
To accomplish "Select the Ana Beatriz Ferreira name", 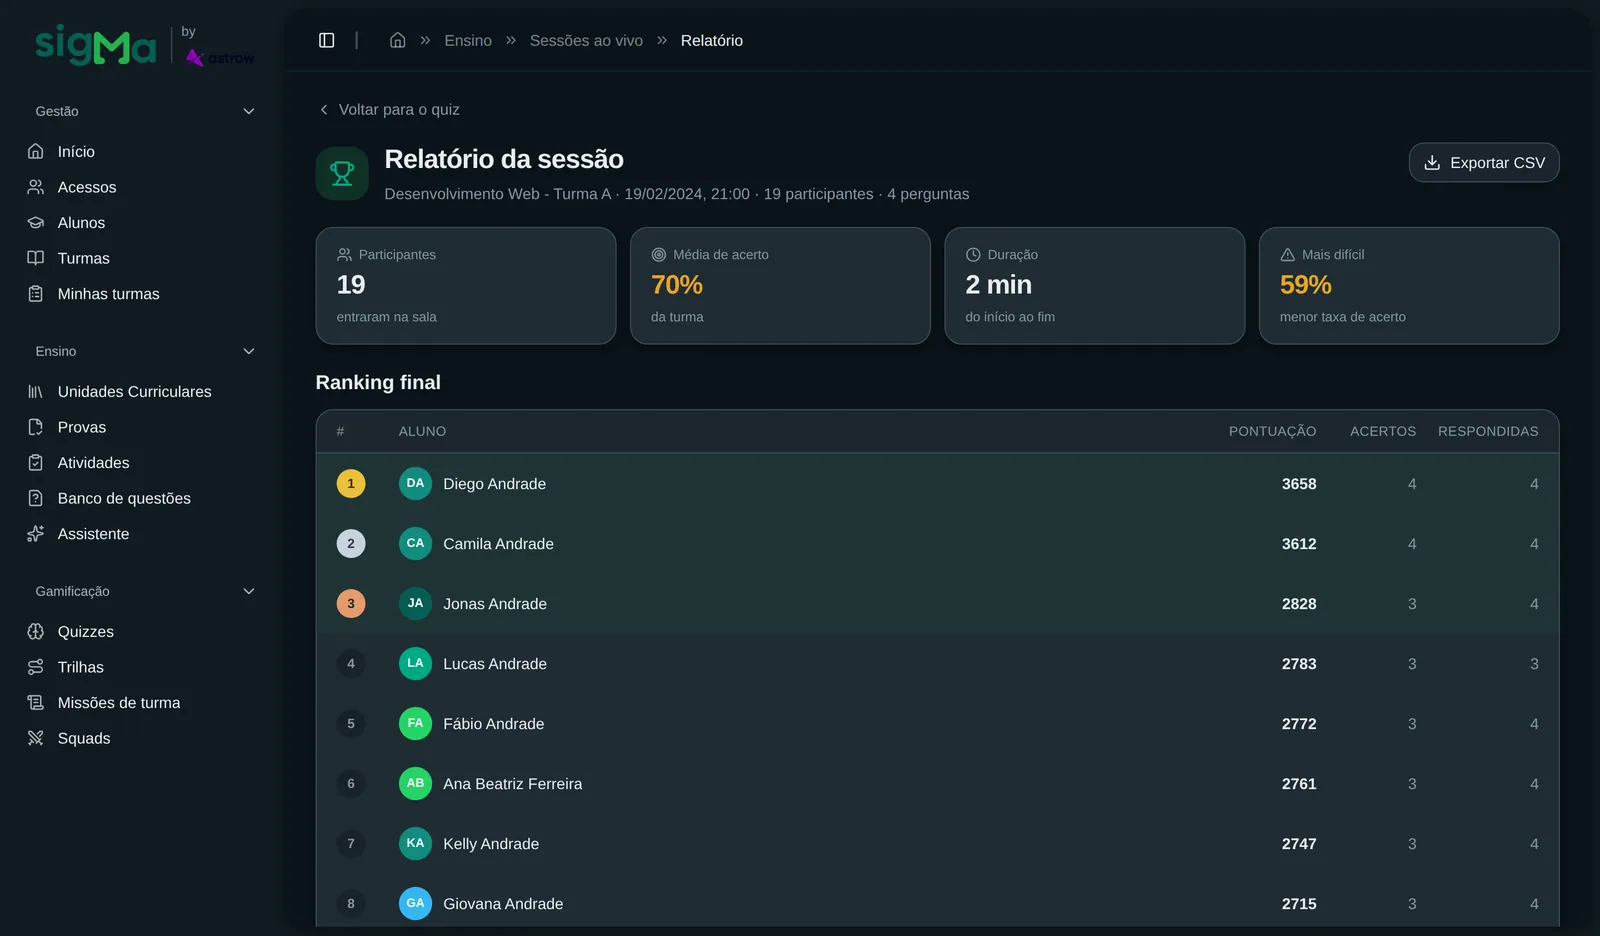I will point(512,784).
